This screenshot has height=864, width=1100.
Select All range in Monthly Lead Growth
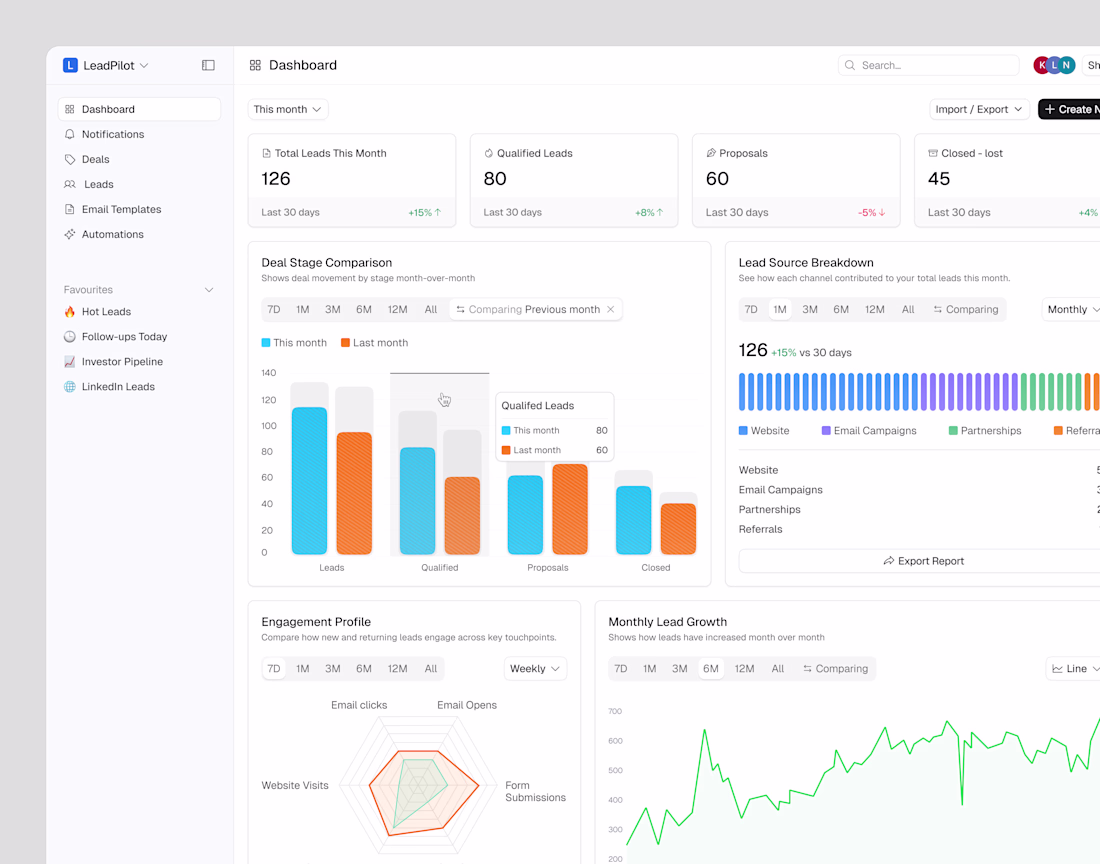777,669
